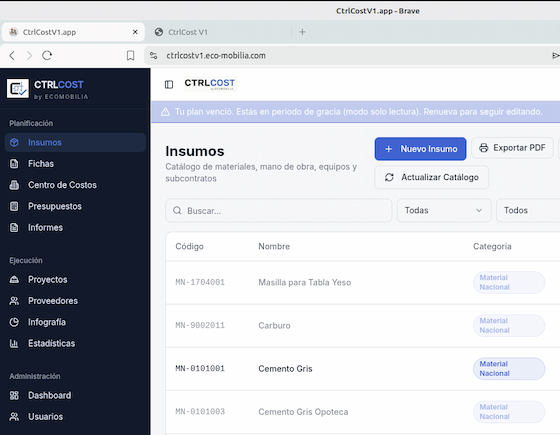The image size is (560, 435).
Task: Click the Dashboard grid icon
Action: (x=14, y=395)
